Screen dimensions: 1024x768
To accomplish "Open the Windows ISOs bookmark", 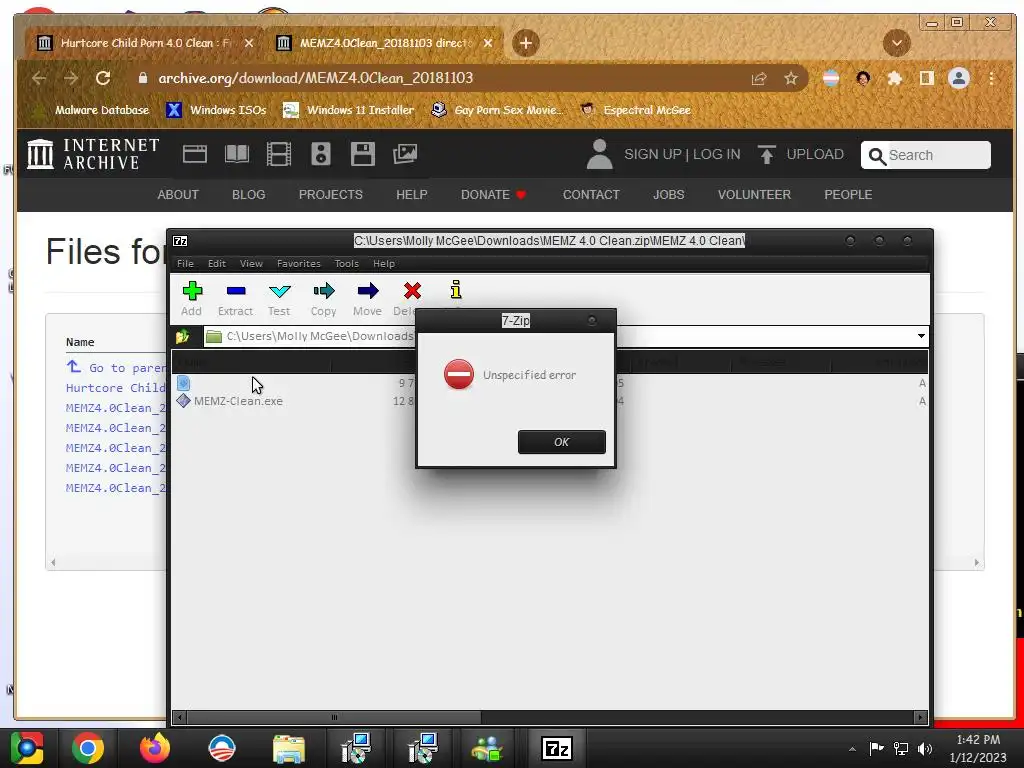I will pyautogui.click(x=217, y=110).
